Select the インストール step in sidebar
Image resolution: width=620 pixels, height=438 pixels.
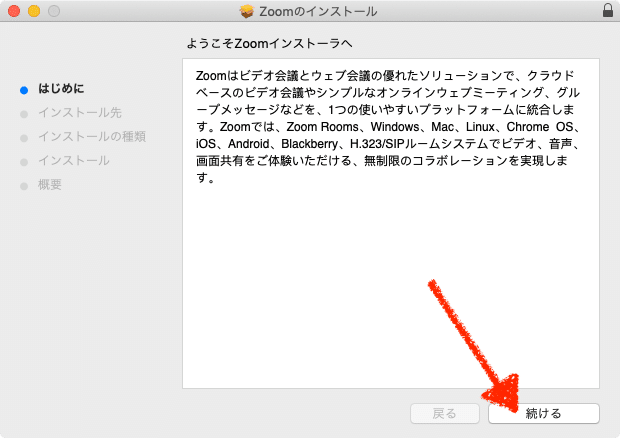[x=74, y=160]
